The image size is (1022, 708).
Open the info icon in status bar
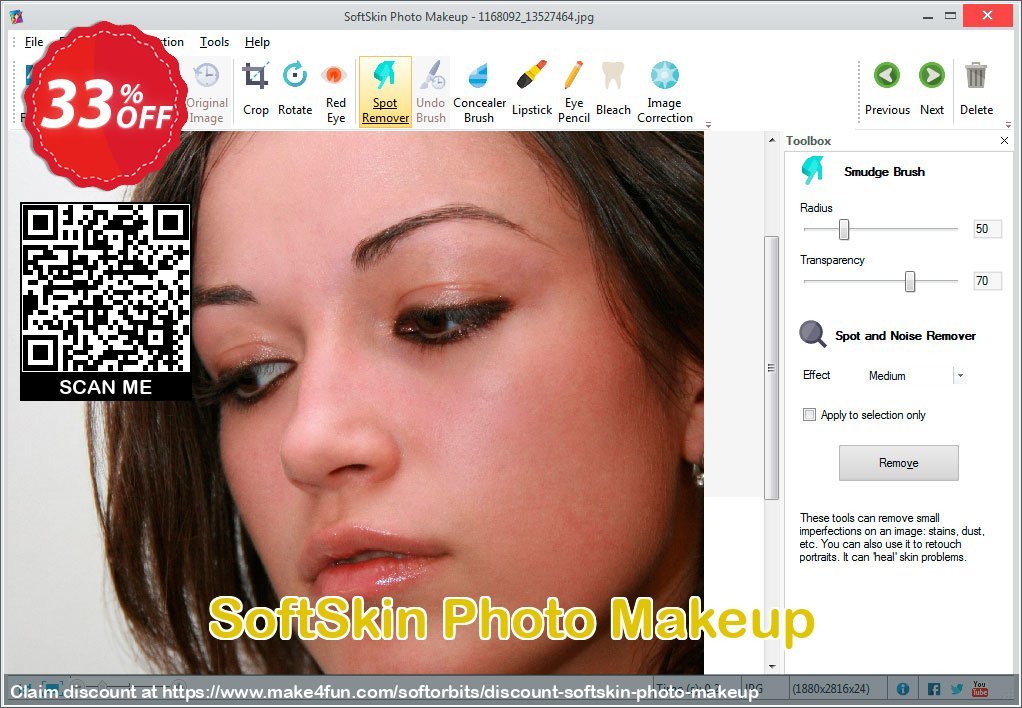point(903,688)
